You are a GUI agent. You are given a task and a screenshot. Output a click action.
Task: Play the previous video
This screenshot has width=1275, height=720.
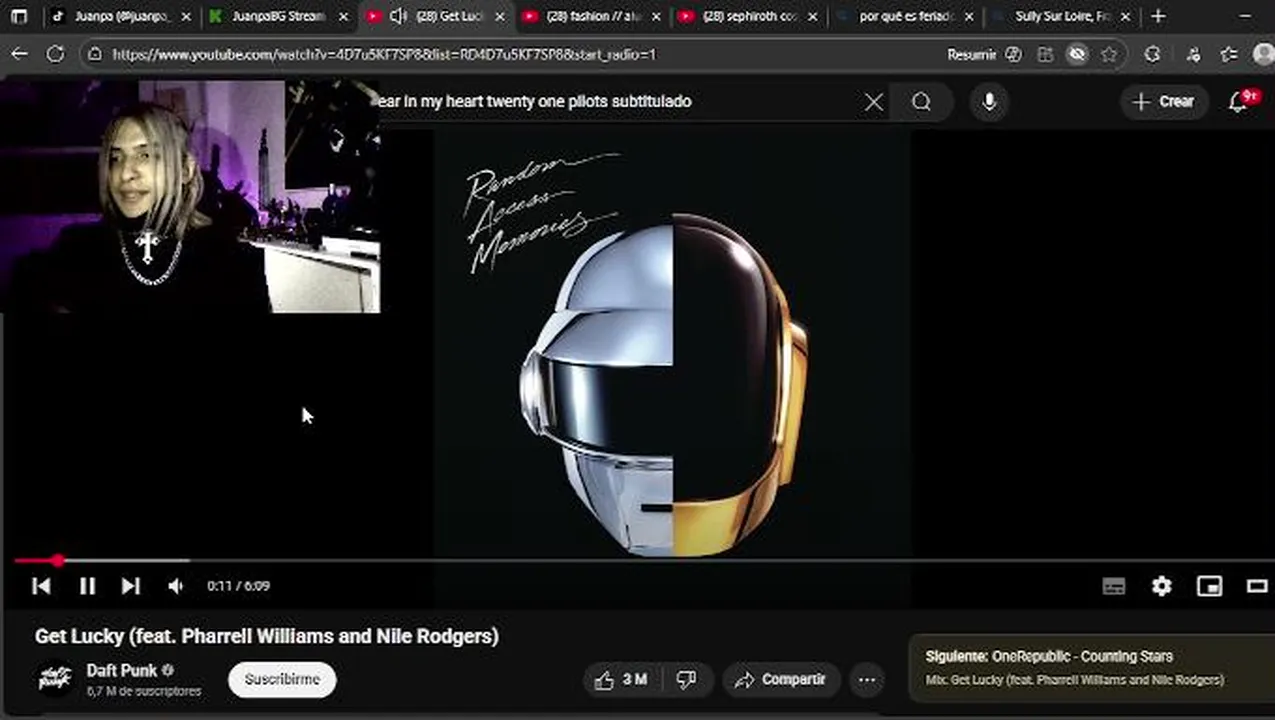tap(41, 586)
